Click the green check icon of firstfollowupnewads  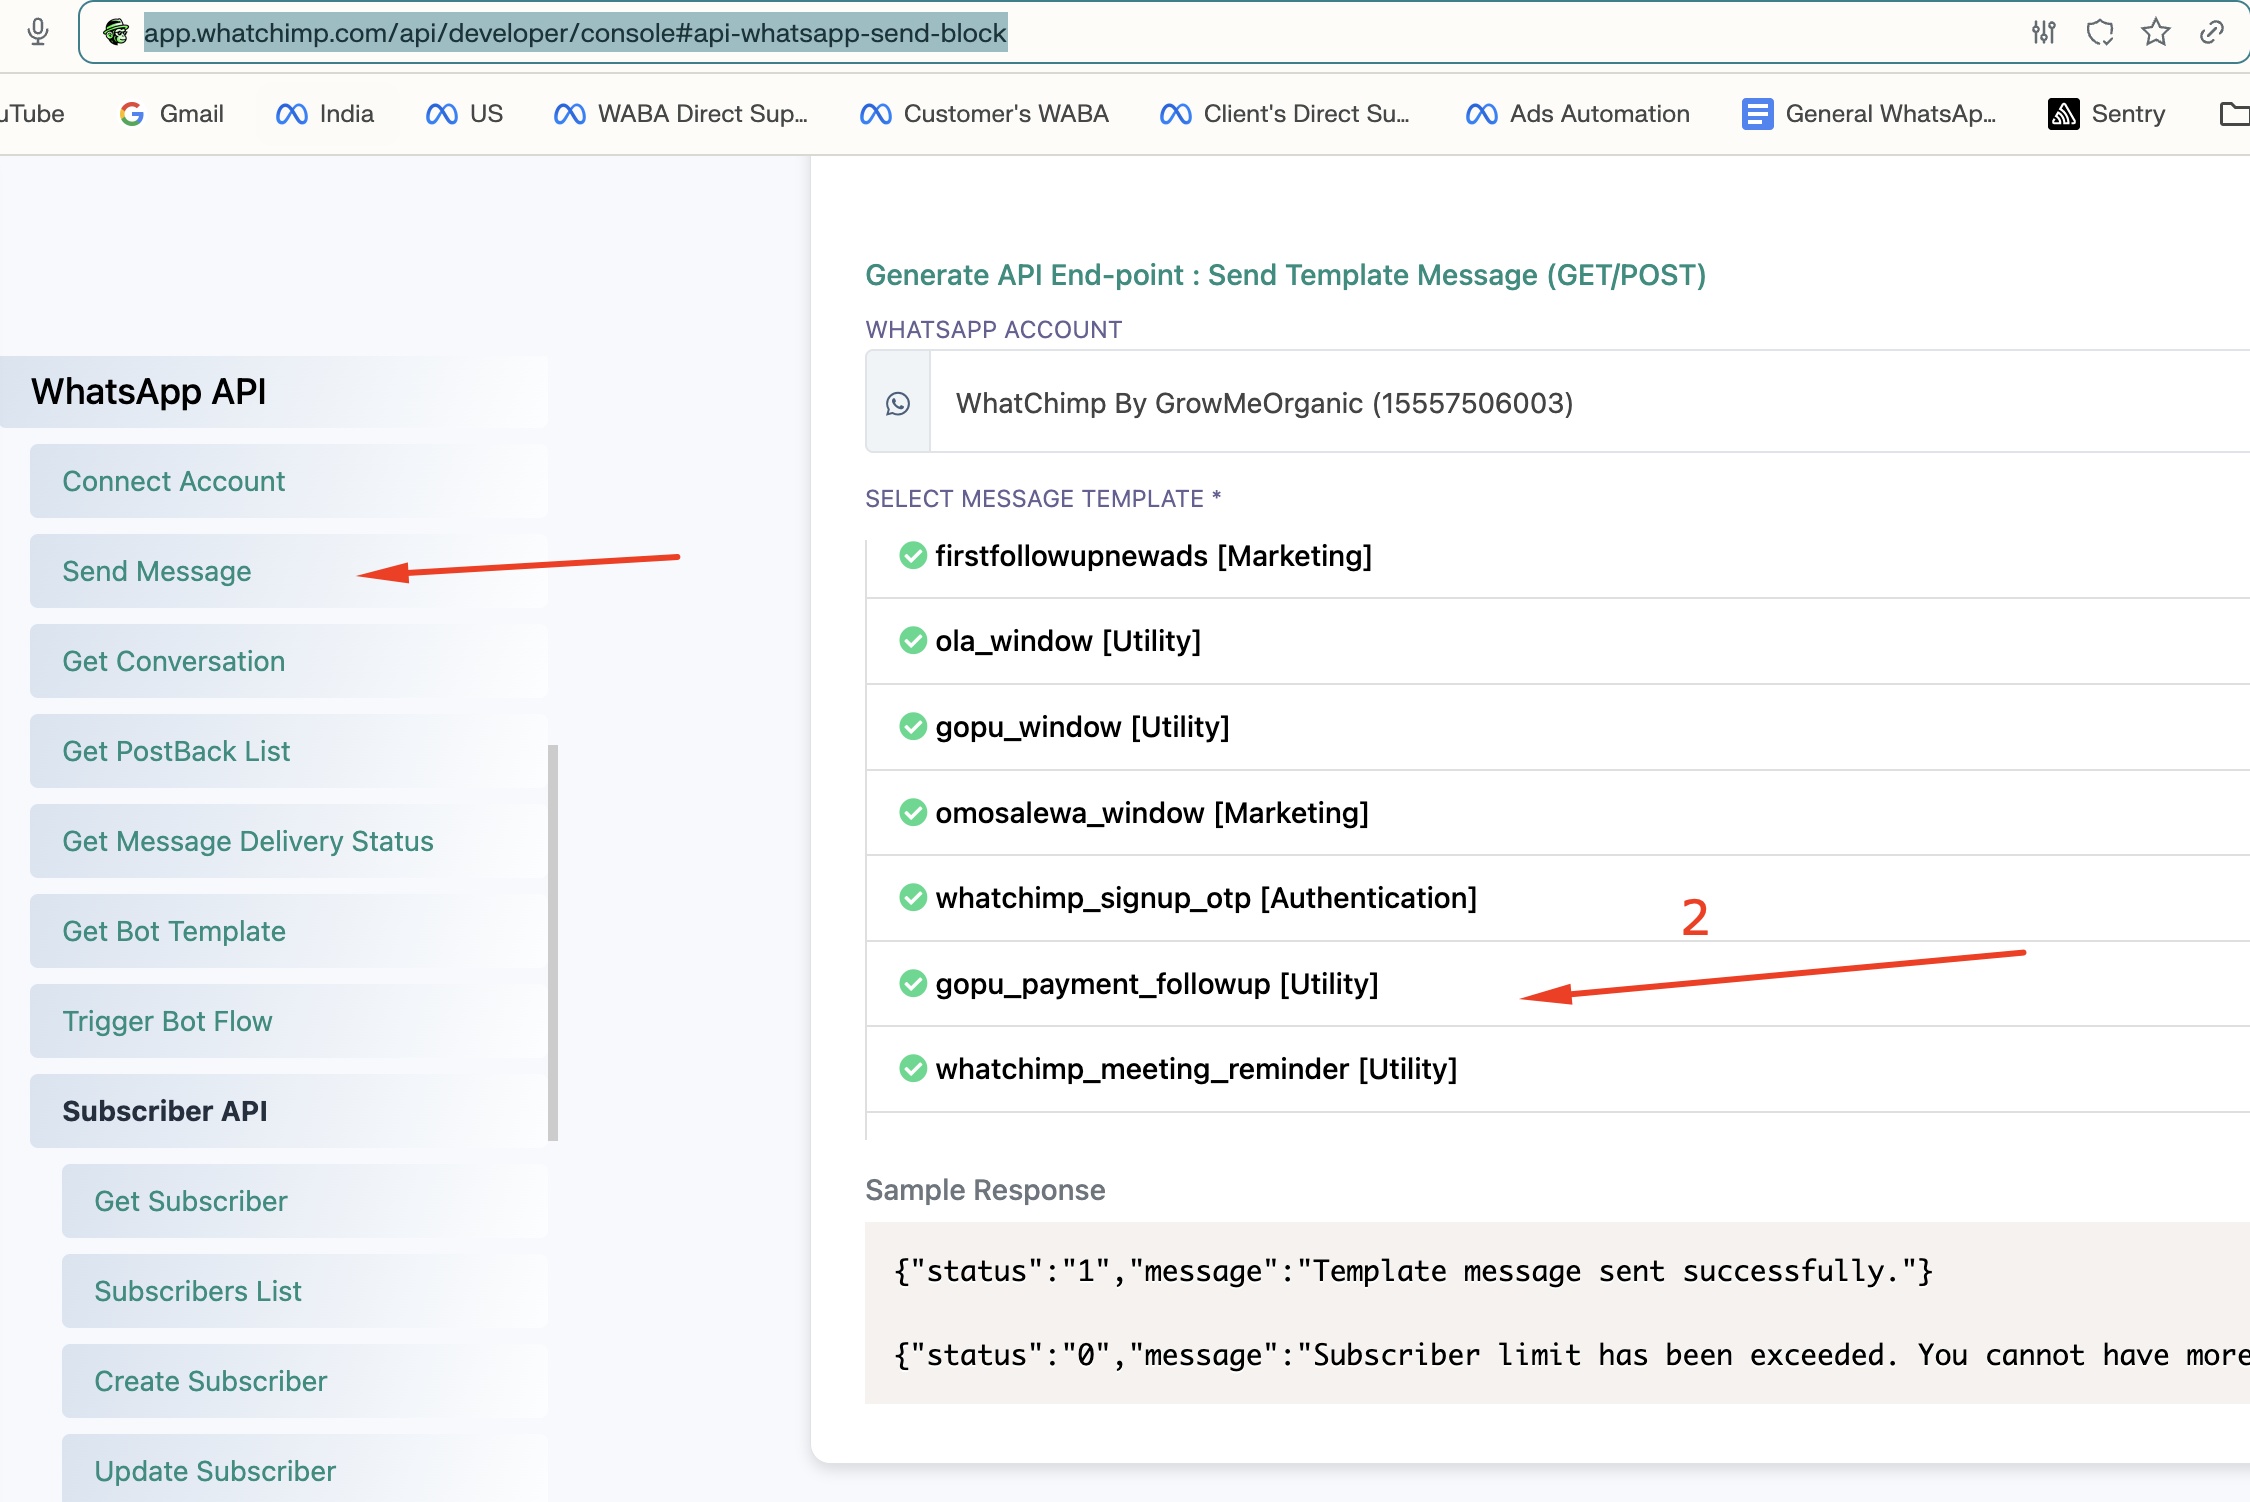pos(913,555)
